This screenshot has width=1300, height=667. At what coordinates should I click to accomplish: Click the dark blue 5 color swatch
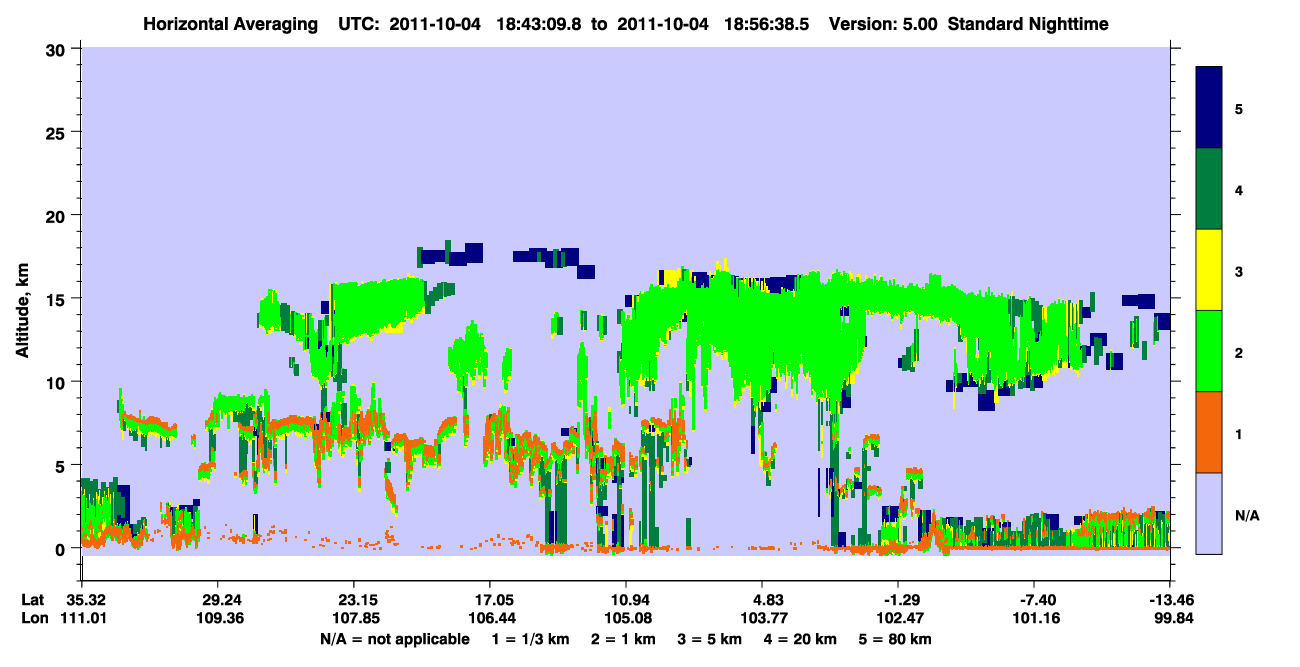1209,108
